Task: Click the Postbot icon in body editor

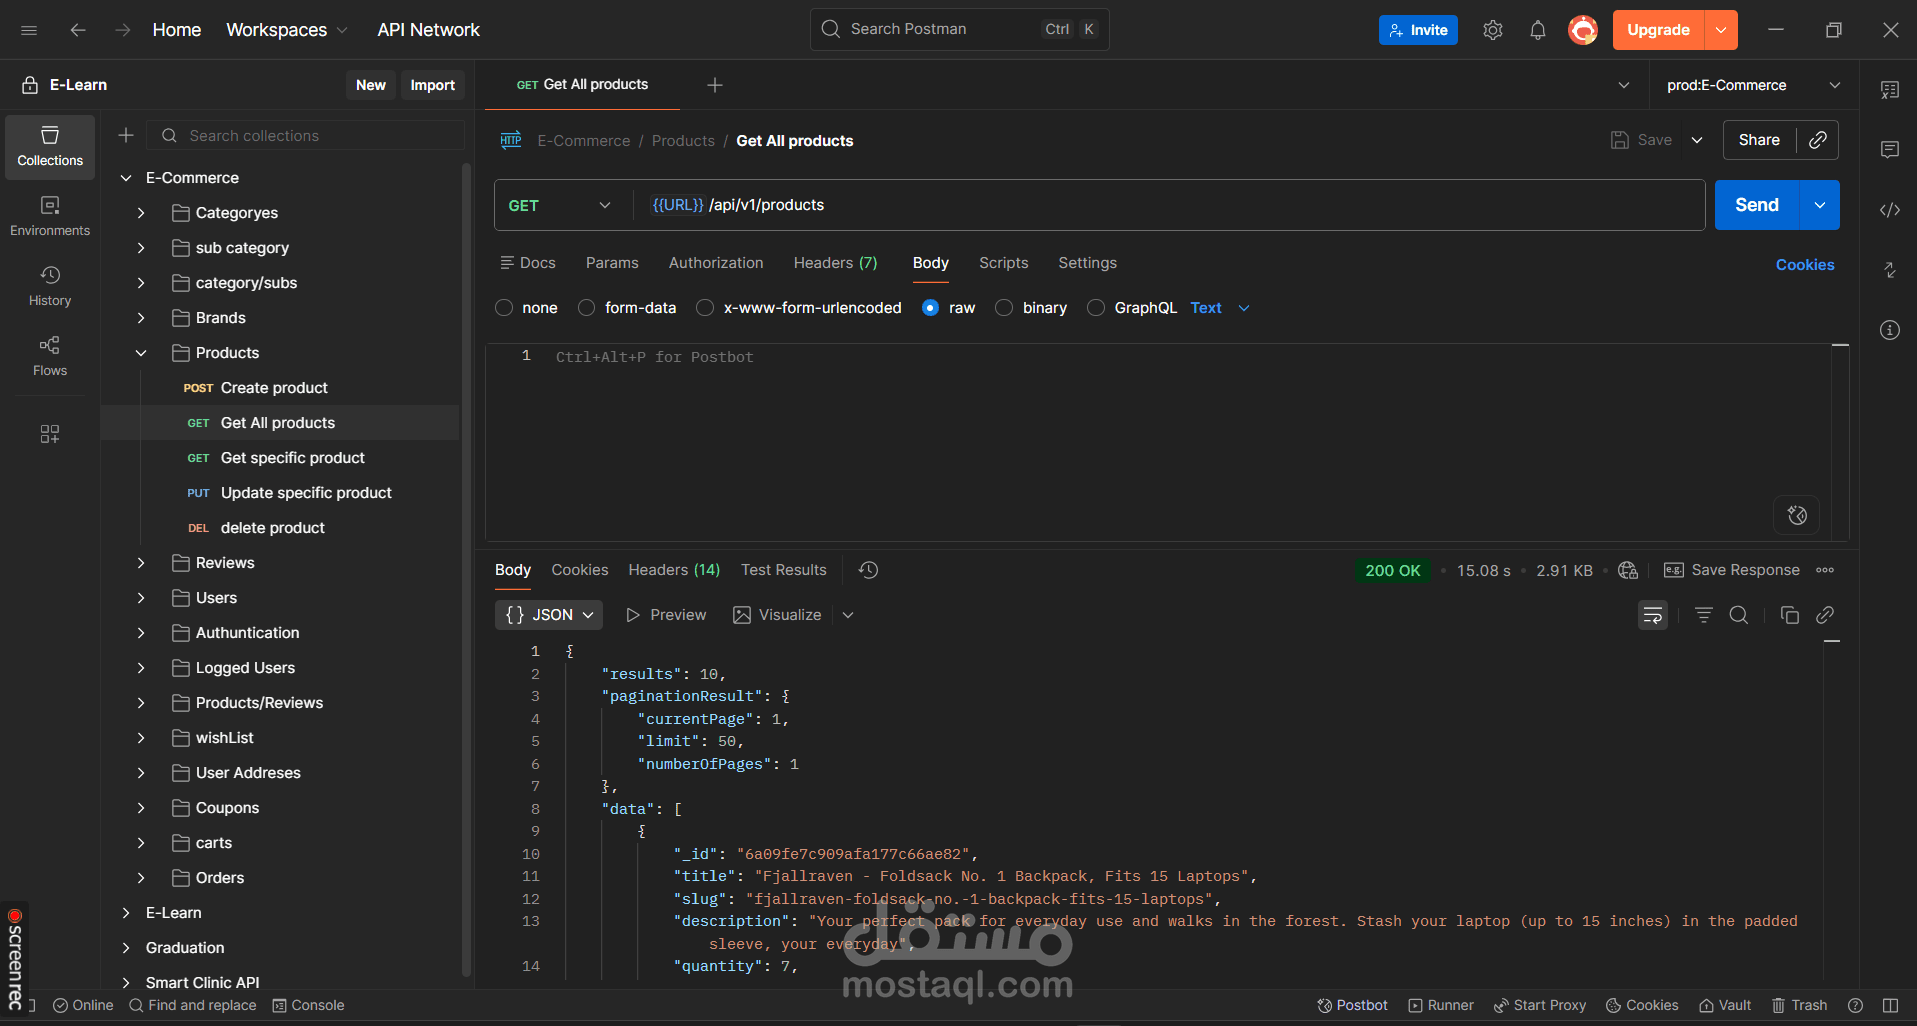Action: tap(1797, 515)
